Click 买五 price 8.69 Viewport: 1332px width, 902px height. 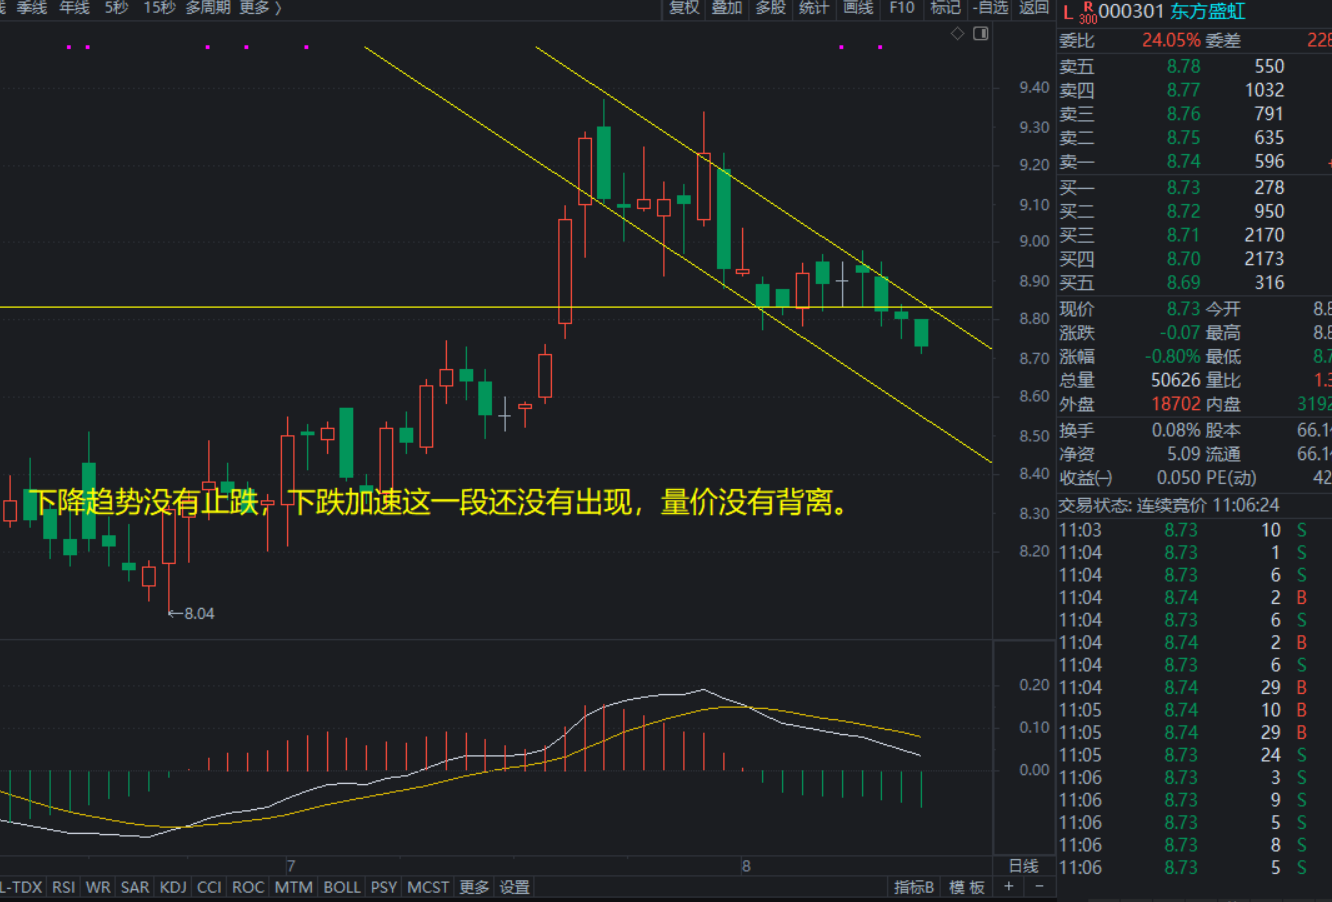pyautogui.click(x=1183, y=283)
